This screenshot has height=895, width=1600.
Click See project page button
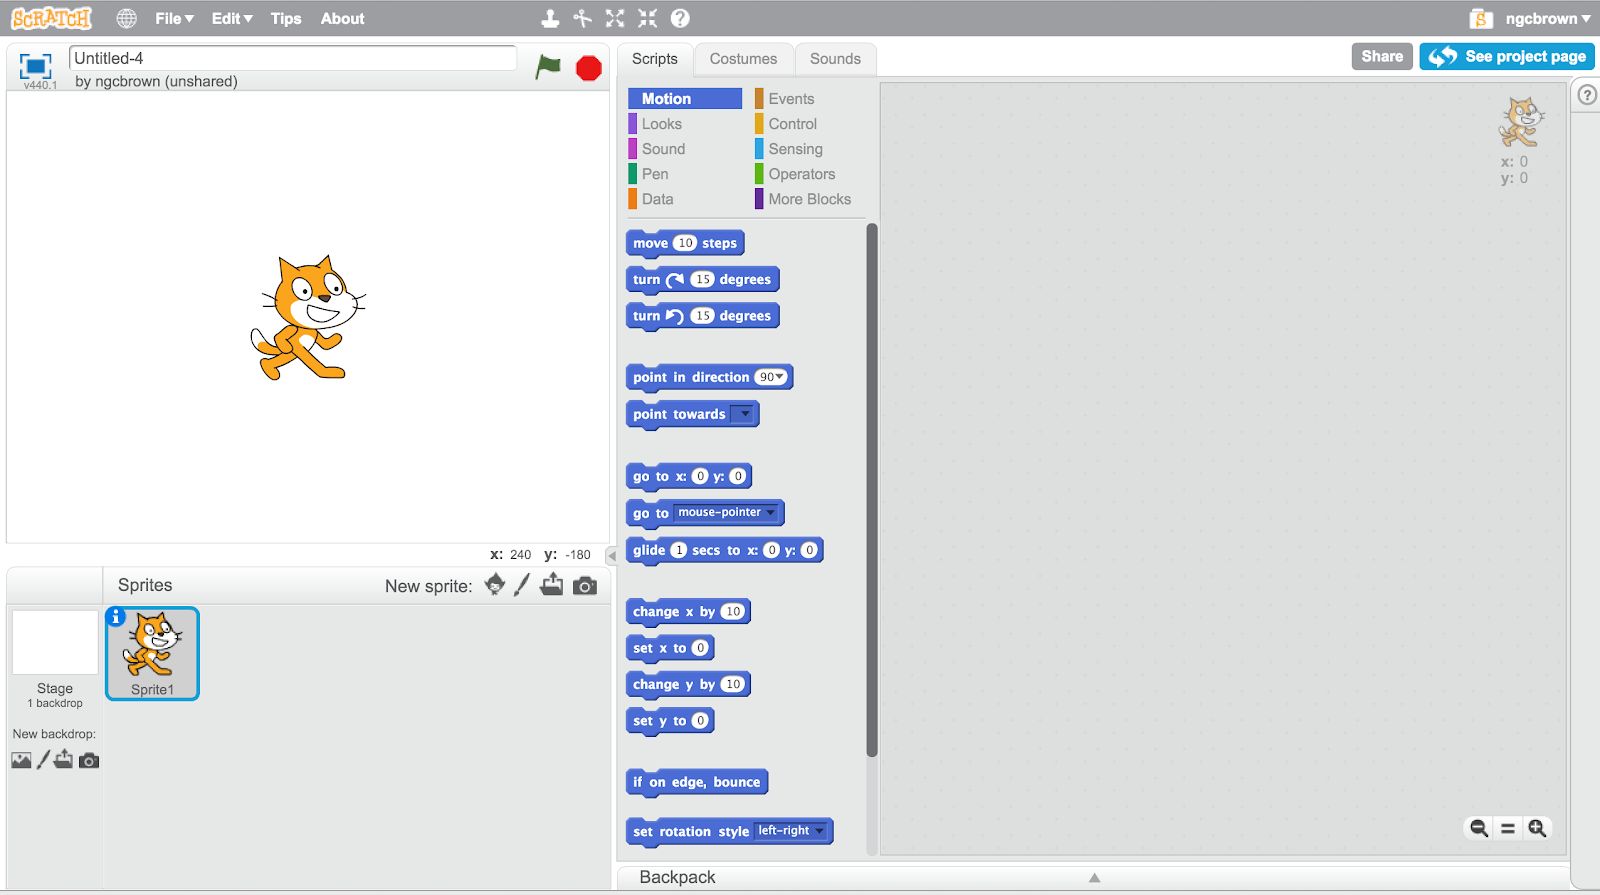pyautogui.click(x=1507, y=56)
